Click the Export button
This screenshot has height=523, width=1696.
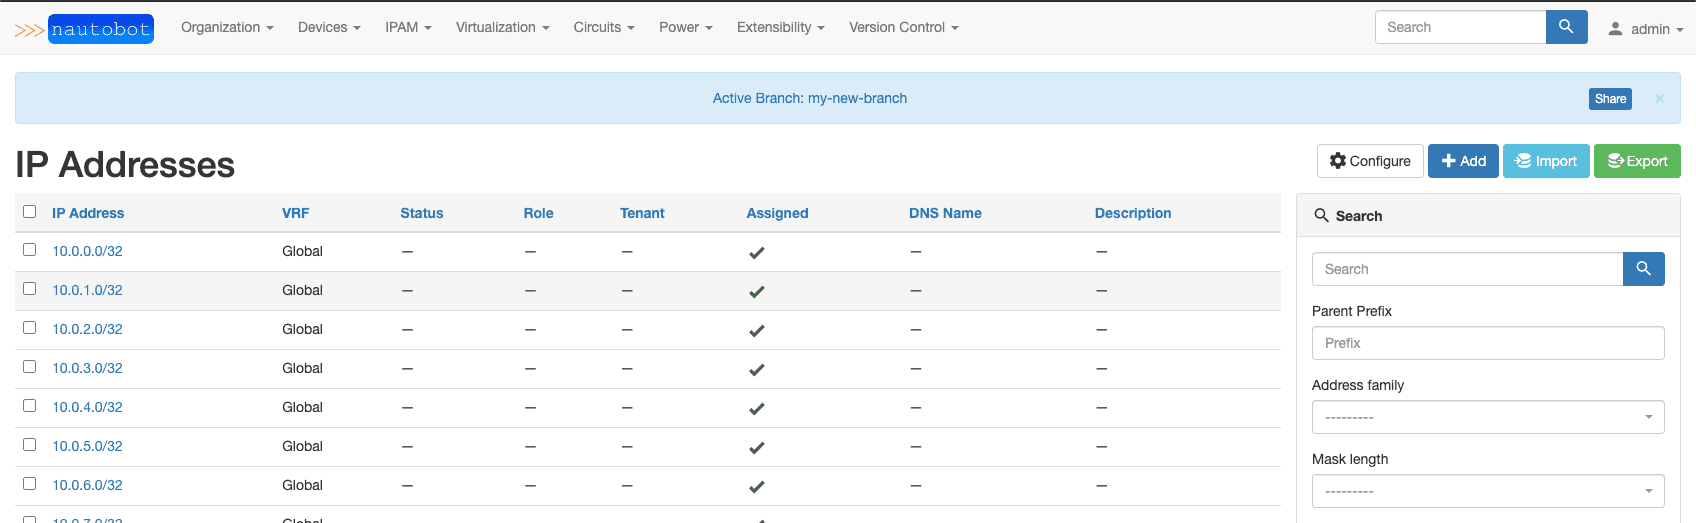point(1637,161)
